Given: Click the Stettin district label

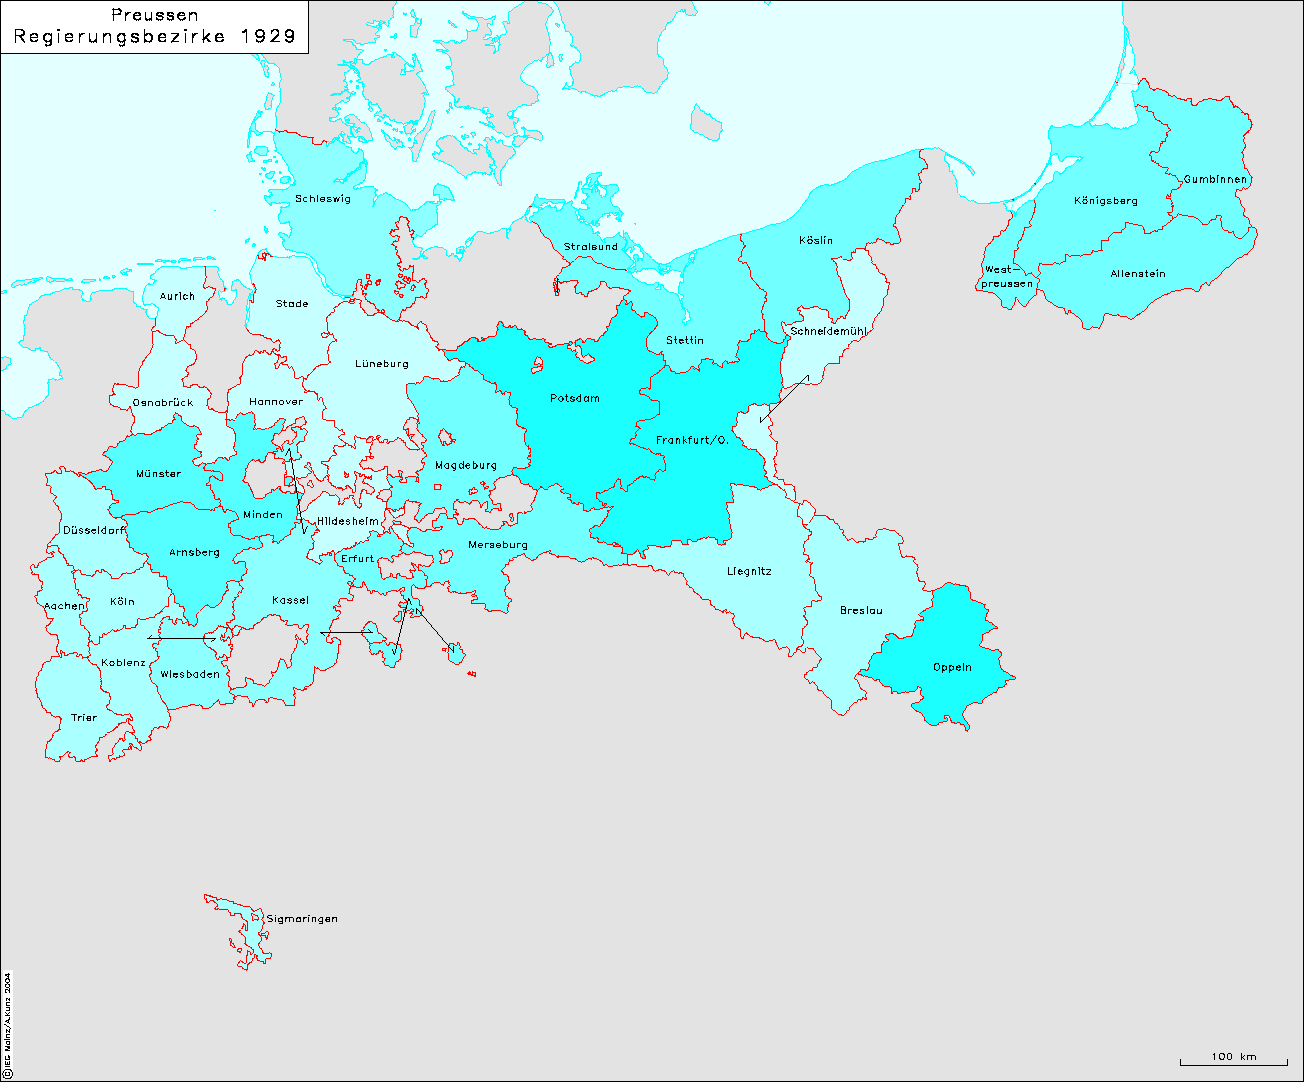Looking at the screenshot, I should (x=685, y=341).
